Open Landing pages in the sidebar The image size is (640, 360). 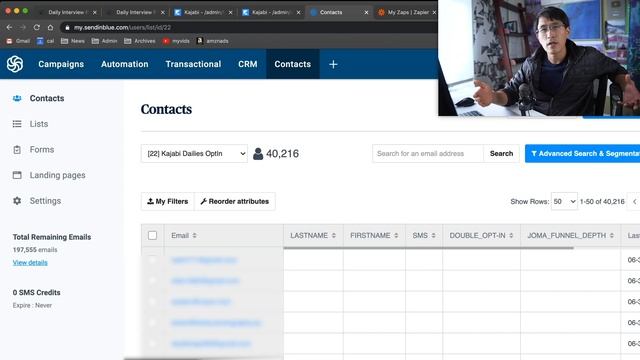[x=58, y=175]
